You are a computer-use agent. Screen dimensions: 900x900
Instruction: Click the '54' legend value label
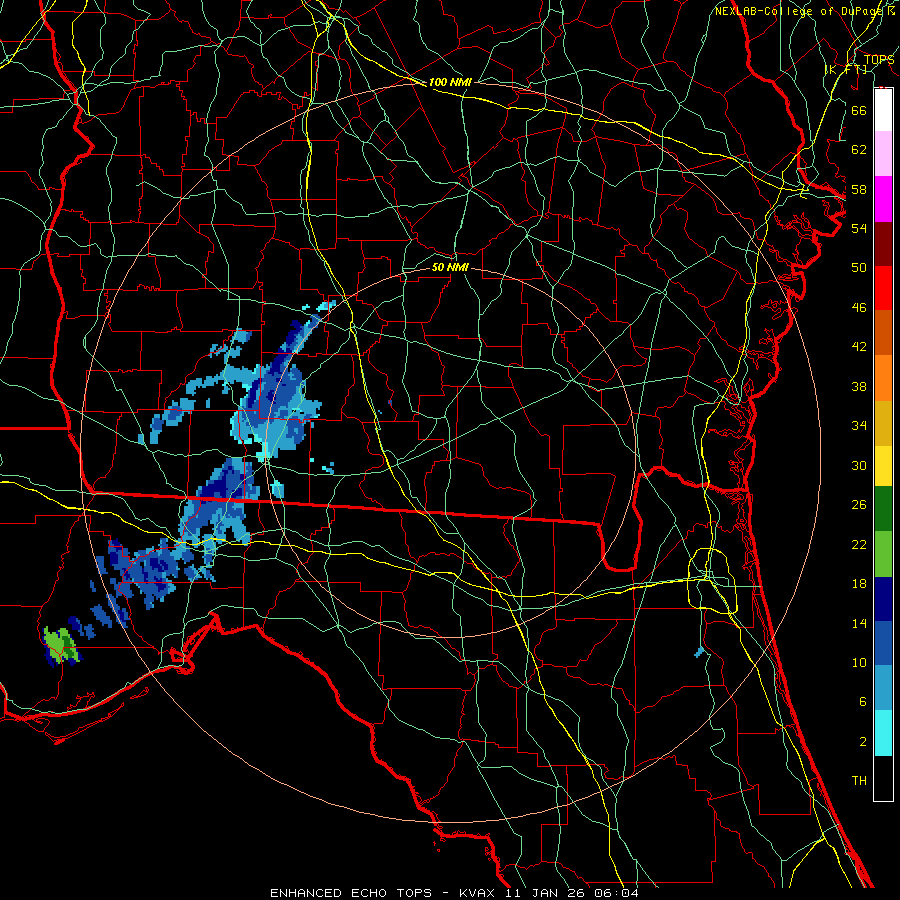pos(859,228)
